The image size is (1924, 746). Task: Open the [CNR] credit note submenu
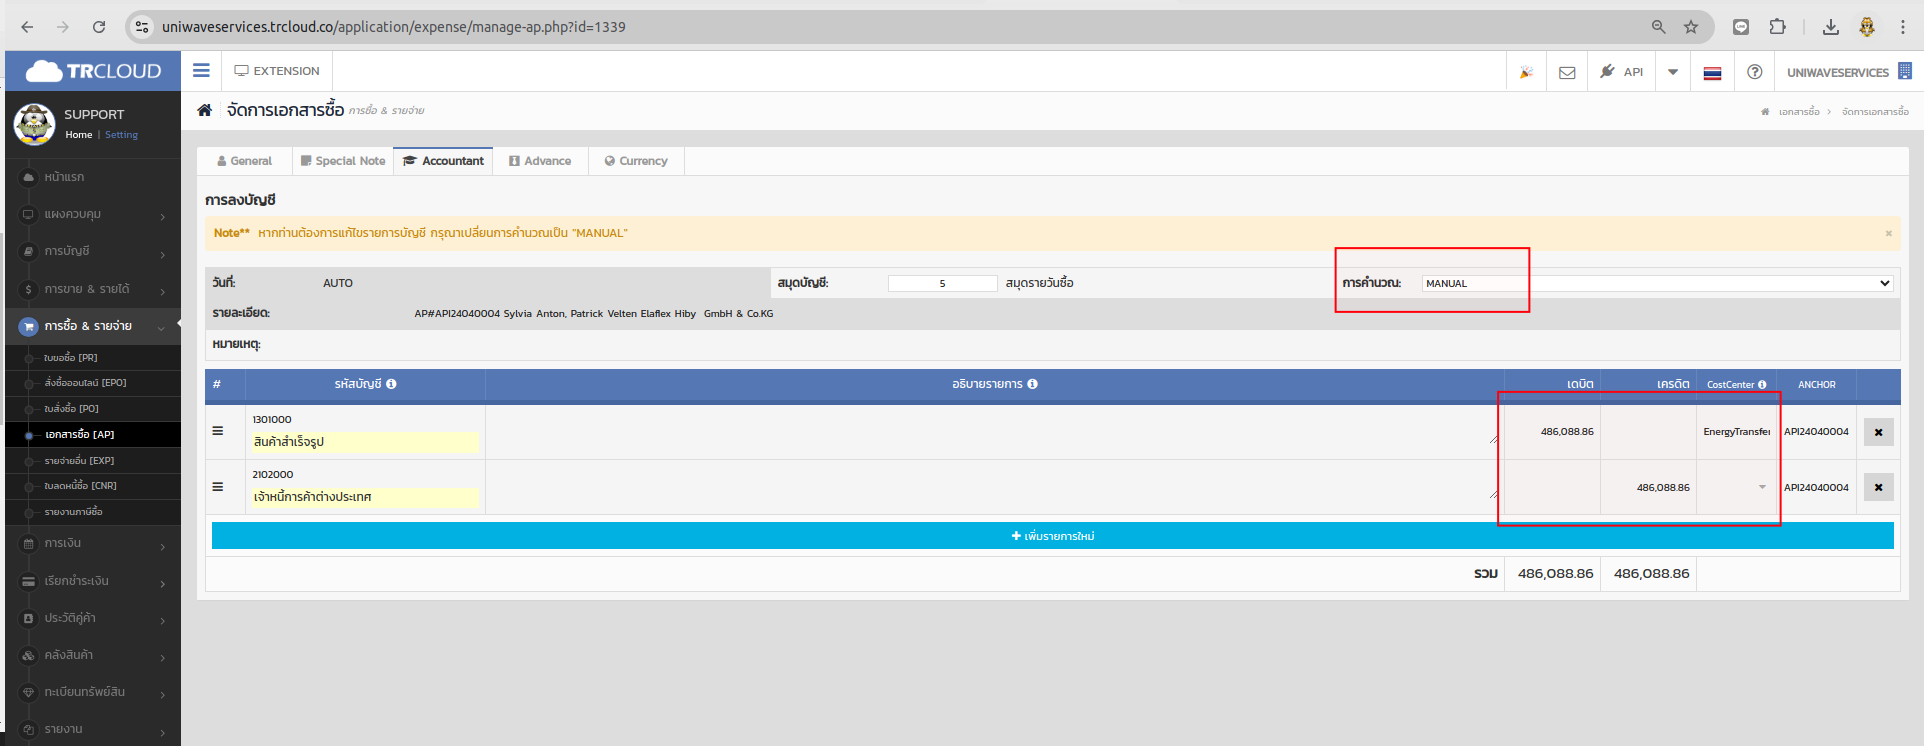coord(93,486)
